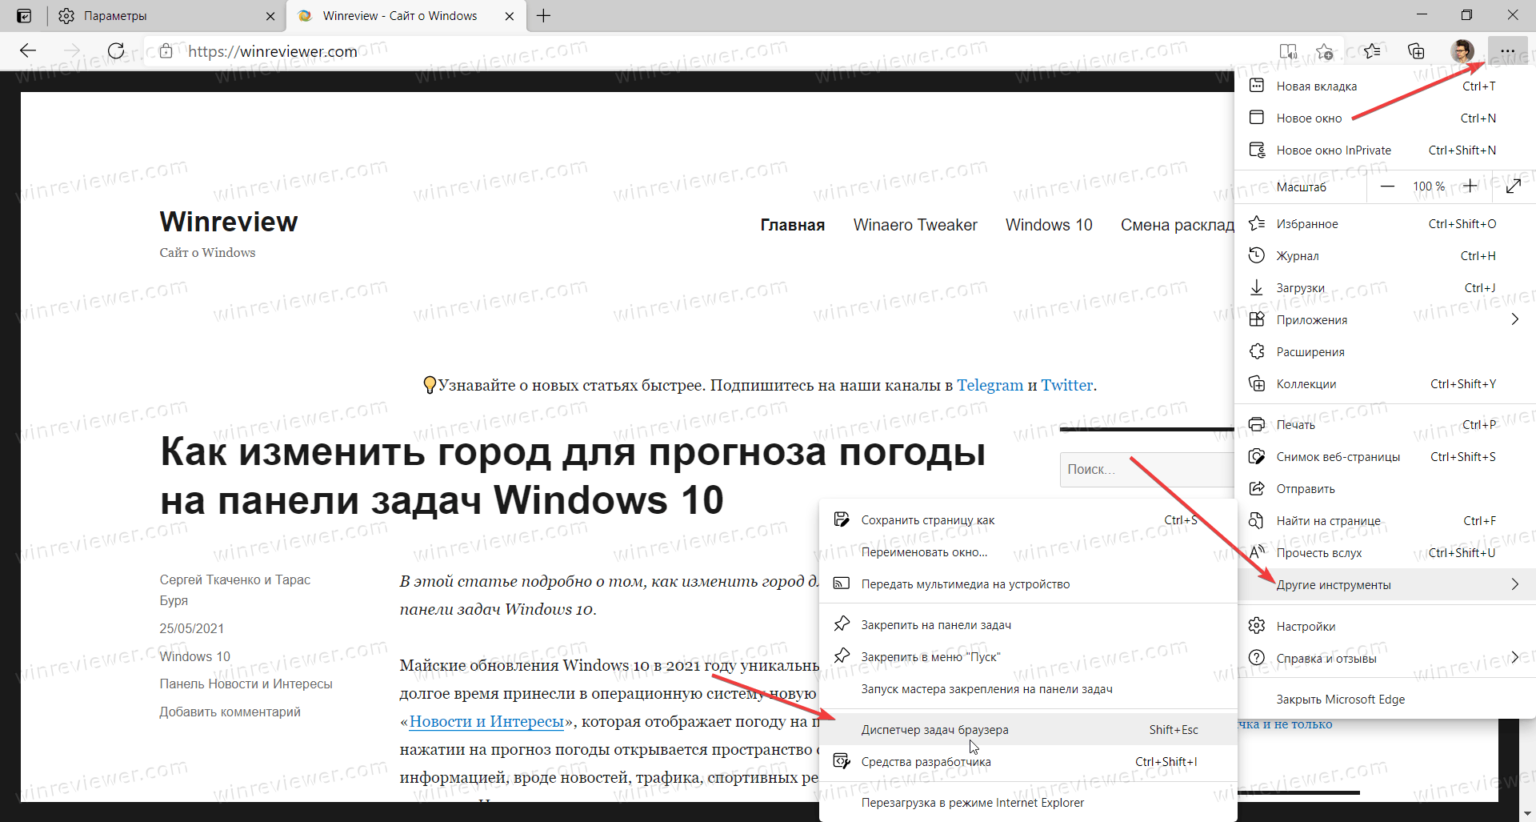Open the Windows 10 navigation link

(x=1049, y=225)
